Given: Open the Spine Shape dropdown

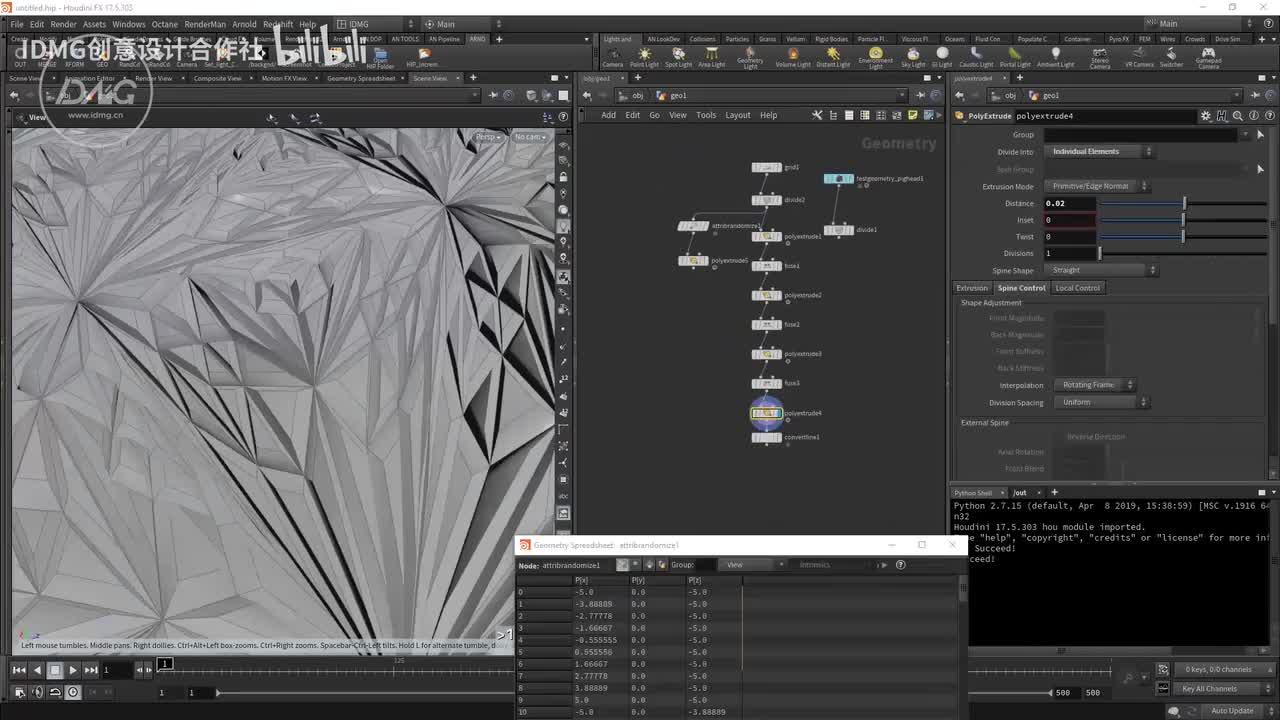Looking at the screenshot, I should coord(1099,270).
